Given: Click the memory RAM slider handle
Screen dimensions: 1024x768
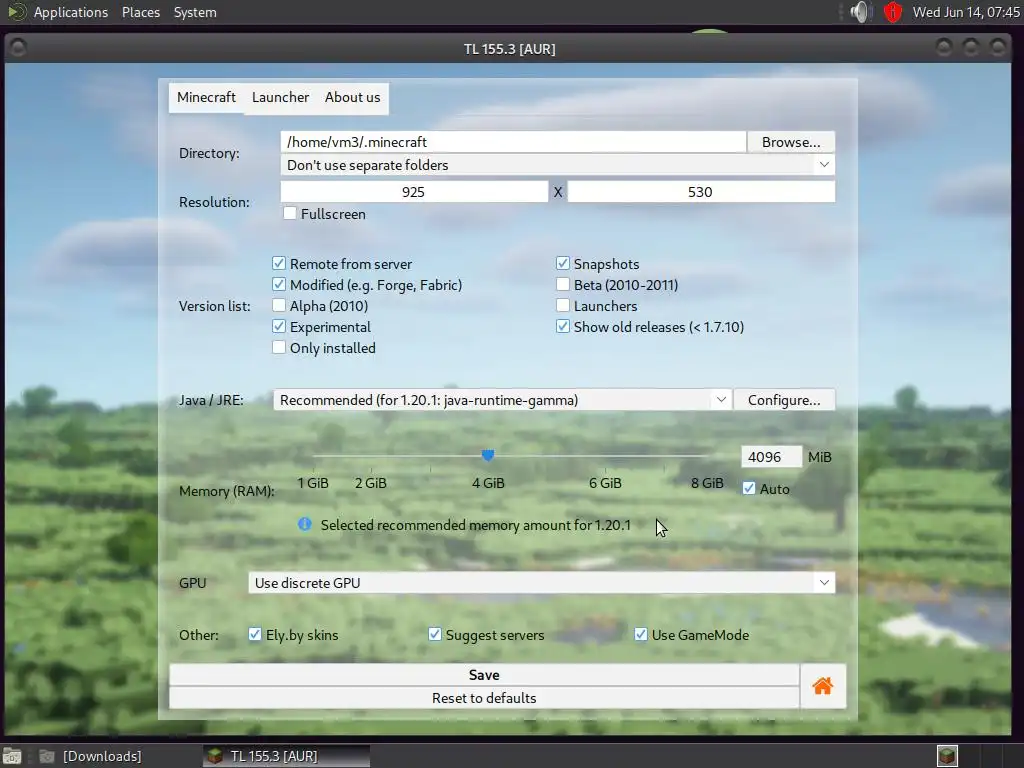Looking at the screenshot, I should [x=488, y=455].
